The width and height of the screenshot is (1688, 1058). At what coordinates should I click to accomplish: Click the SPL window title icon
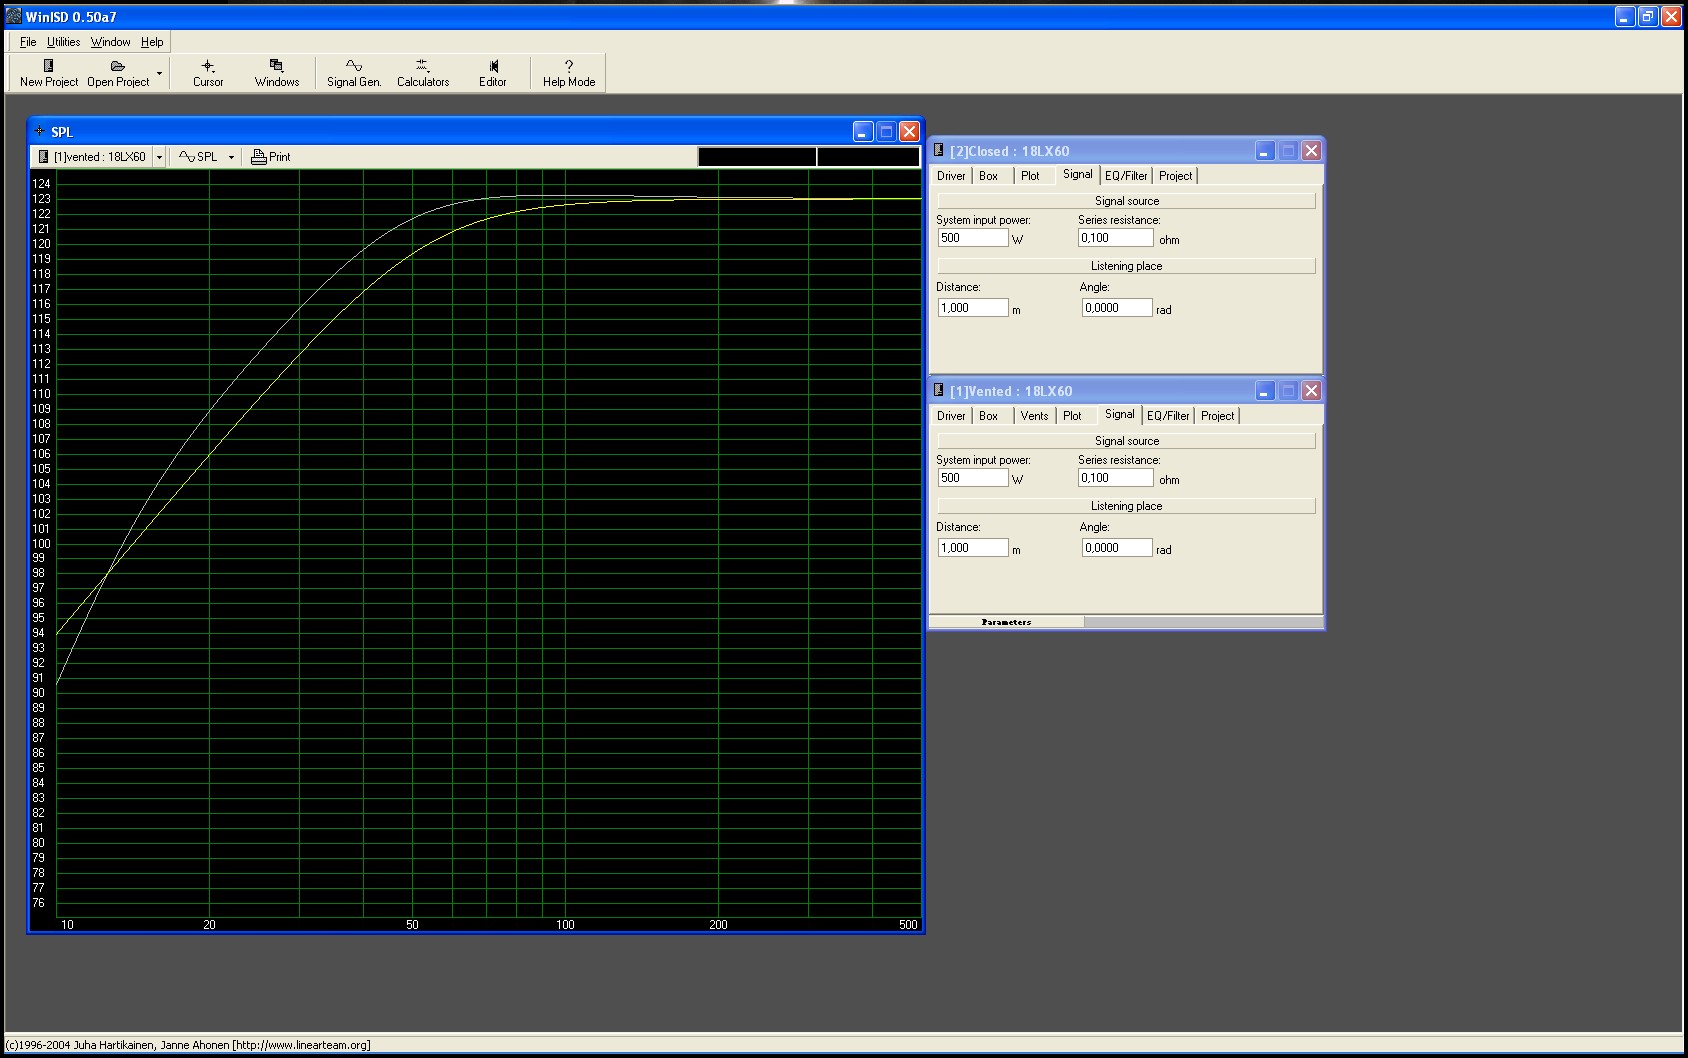pyautogui.click(x=40, y=131)
